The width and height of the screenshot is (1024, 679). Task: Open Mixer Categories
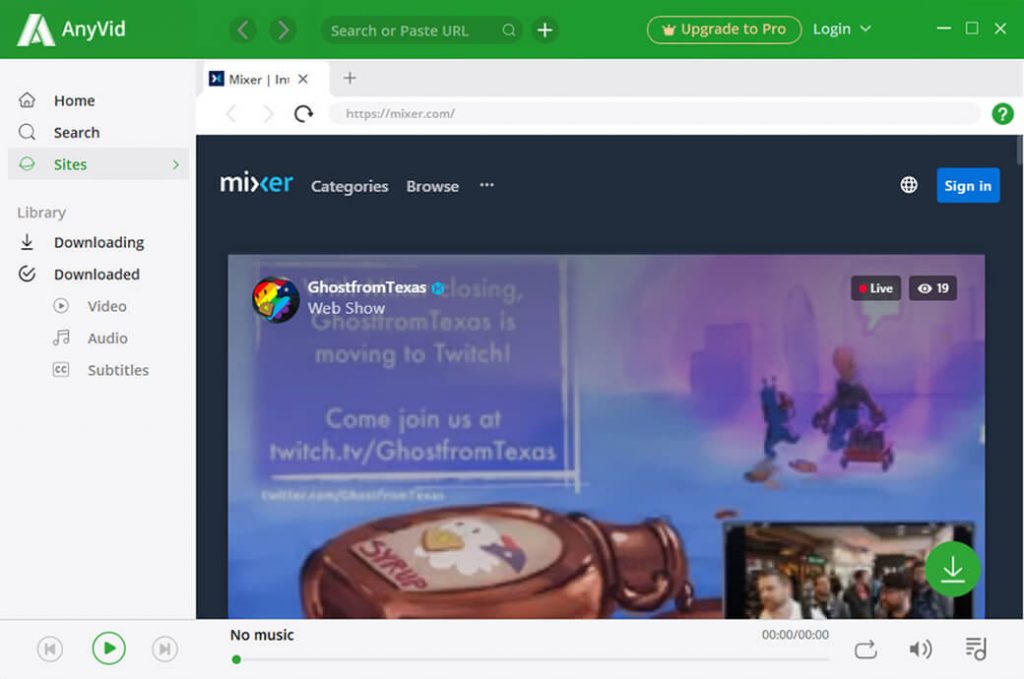349,186
